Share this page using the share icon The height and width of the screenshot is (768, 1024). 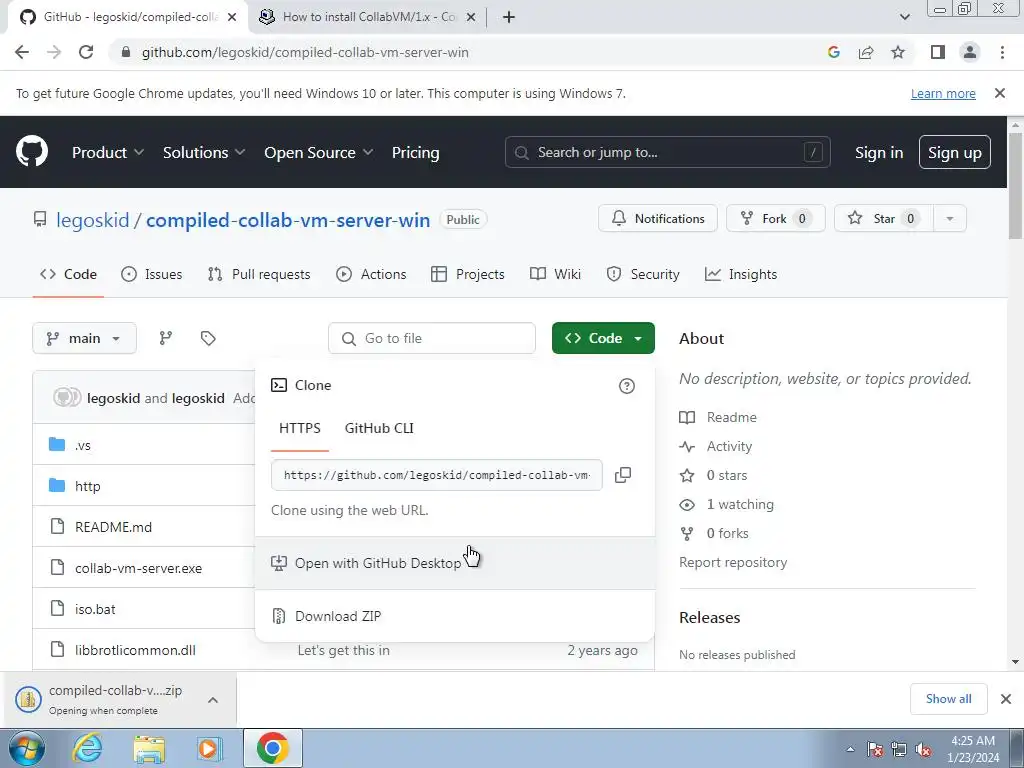coord(866,52)
